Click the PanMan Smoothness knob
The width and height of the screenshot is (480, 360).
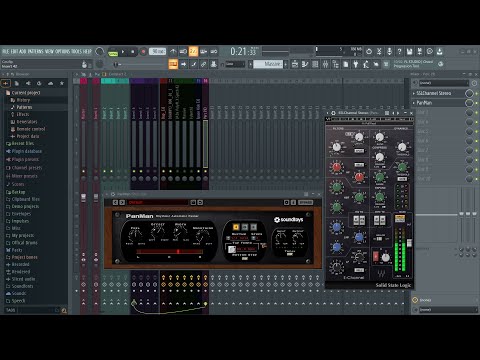[202, 237]
